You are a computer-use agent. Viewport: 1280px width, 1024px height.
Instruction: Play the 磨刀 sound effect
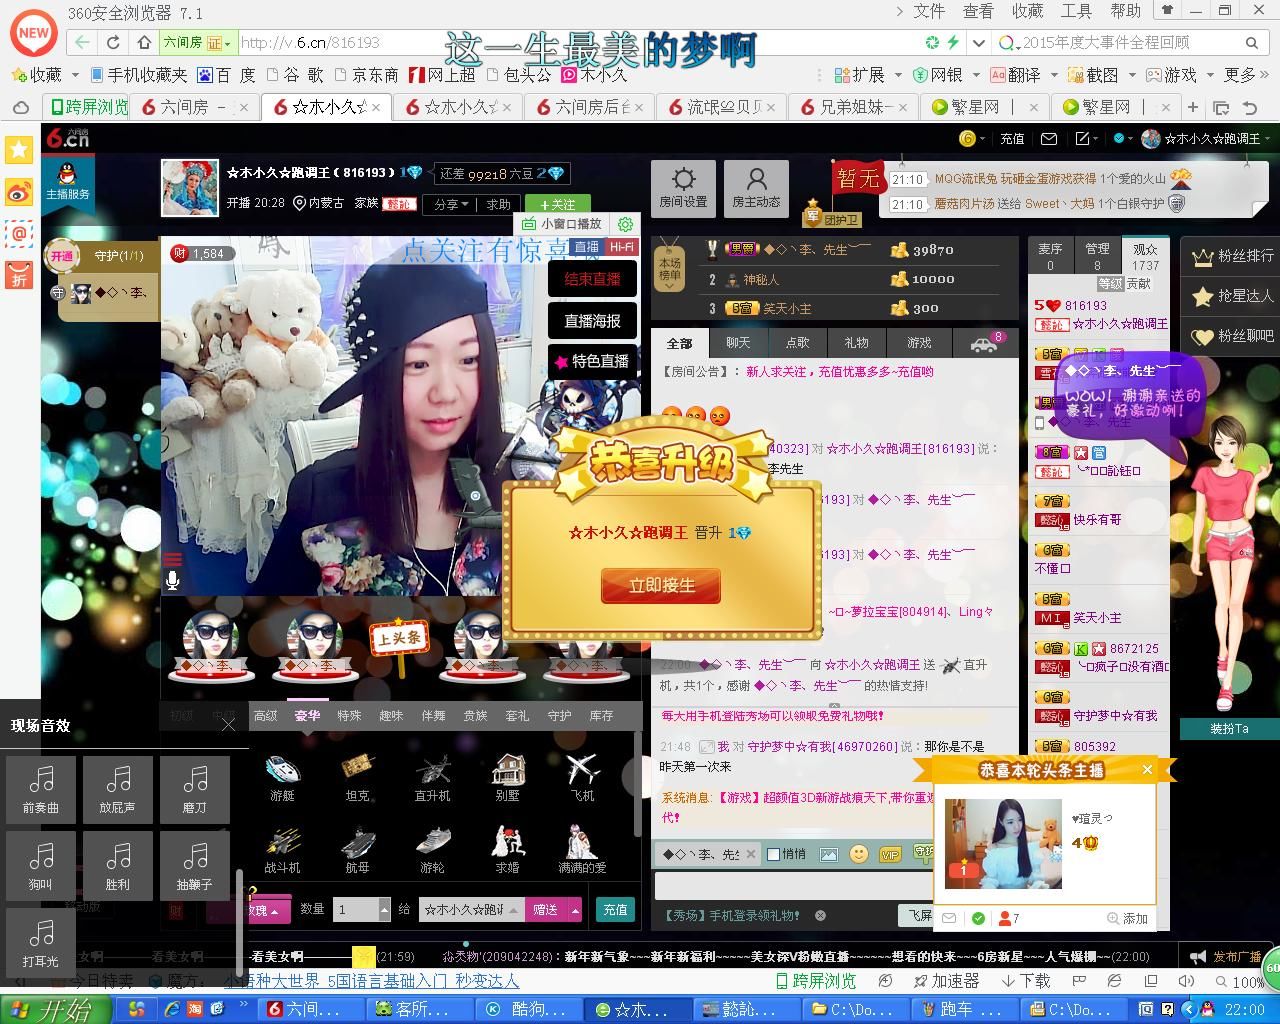(x=195, y=789)
